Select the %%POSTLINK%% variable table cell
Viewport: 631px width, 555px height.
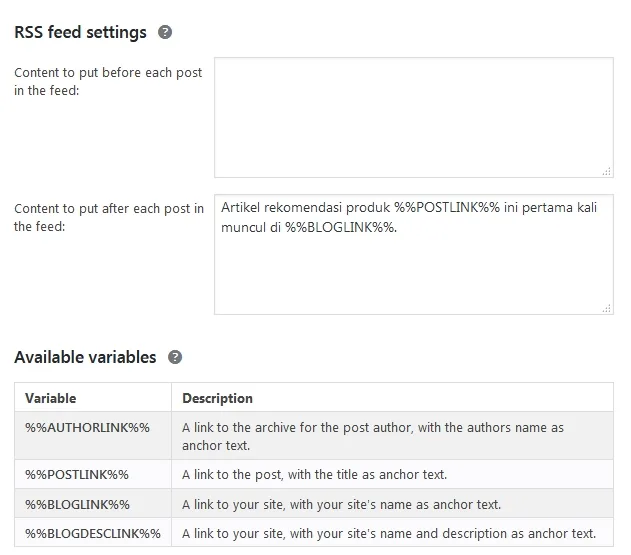tap(77, 475)
